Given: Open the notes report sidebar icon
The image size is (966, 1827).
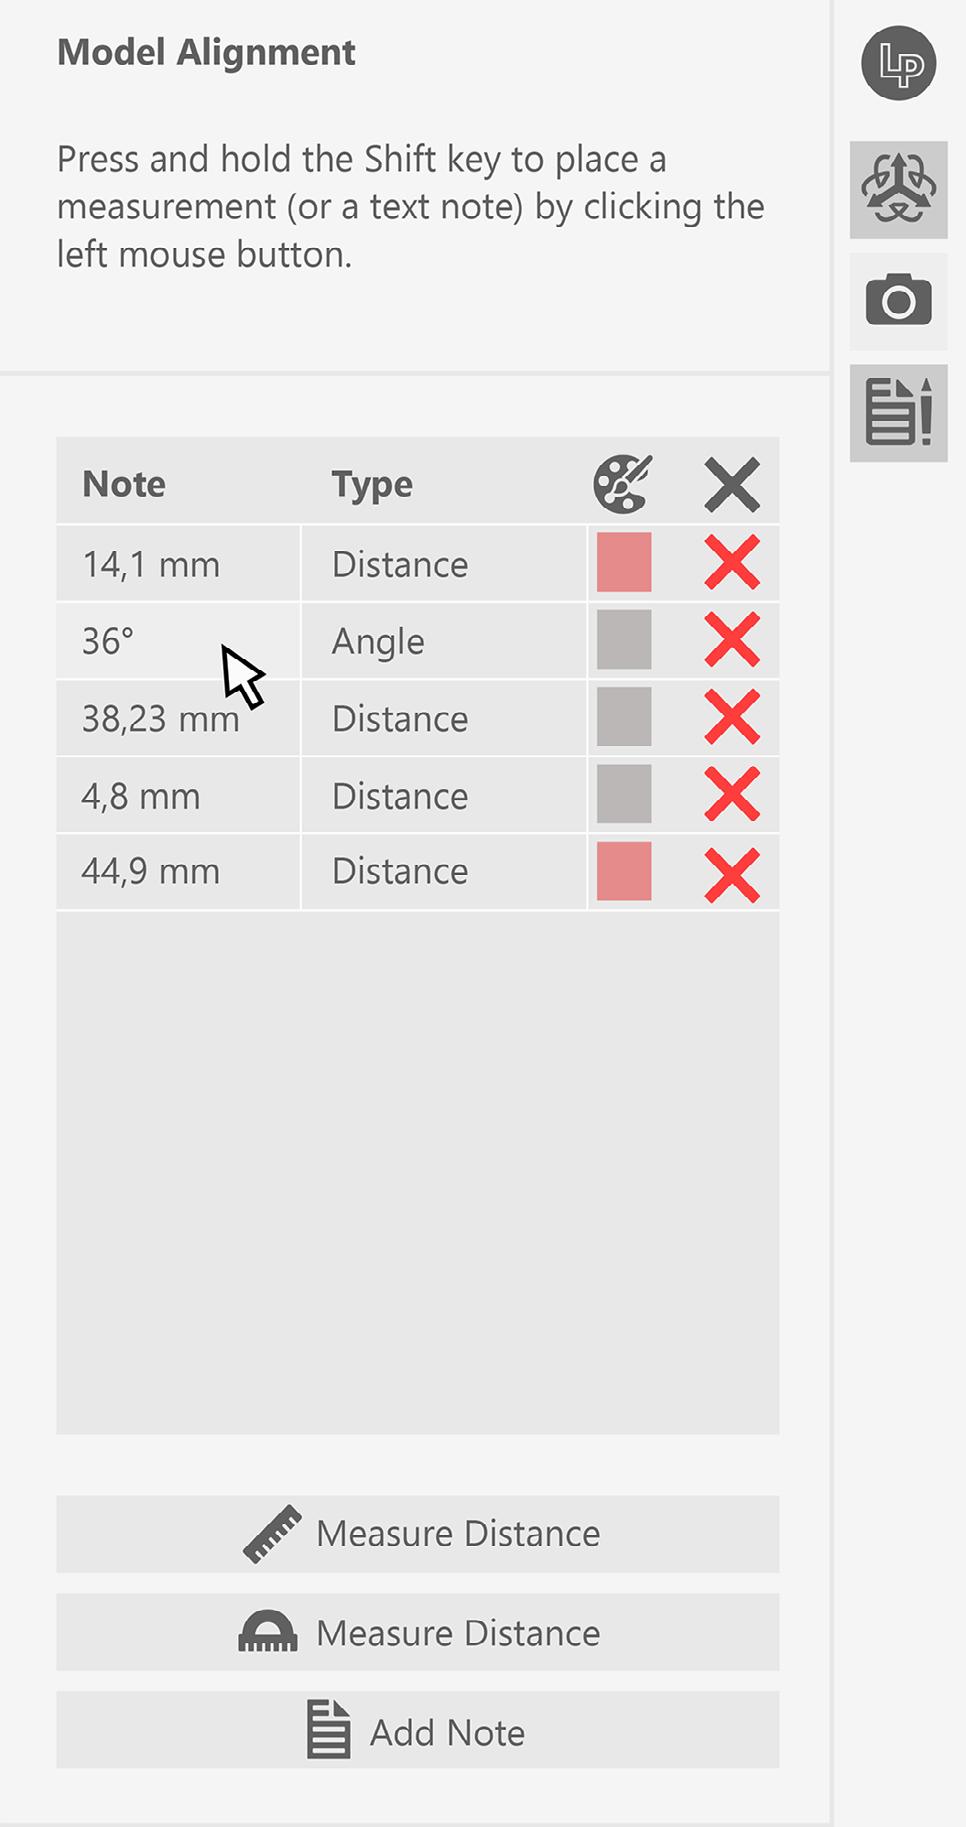Looking at the screenshot, I should point(898,413).
